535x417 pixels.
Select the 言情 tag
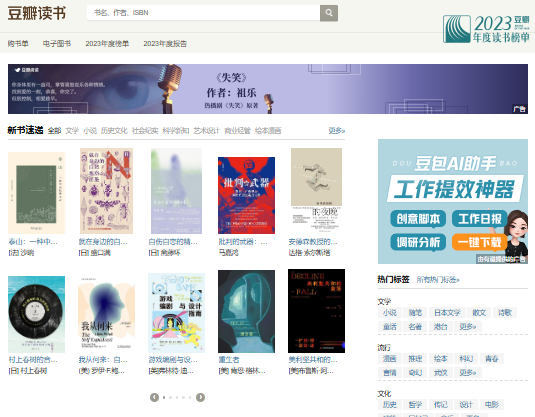[390, 373]
